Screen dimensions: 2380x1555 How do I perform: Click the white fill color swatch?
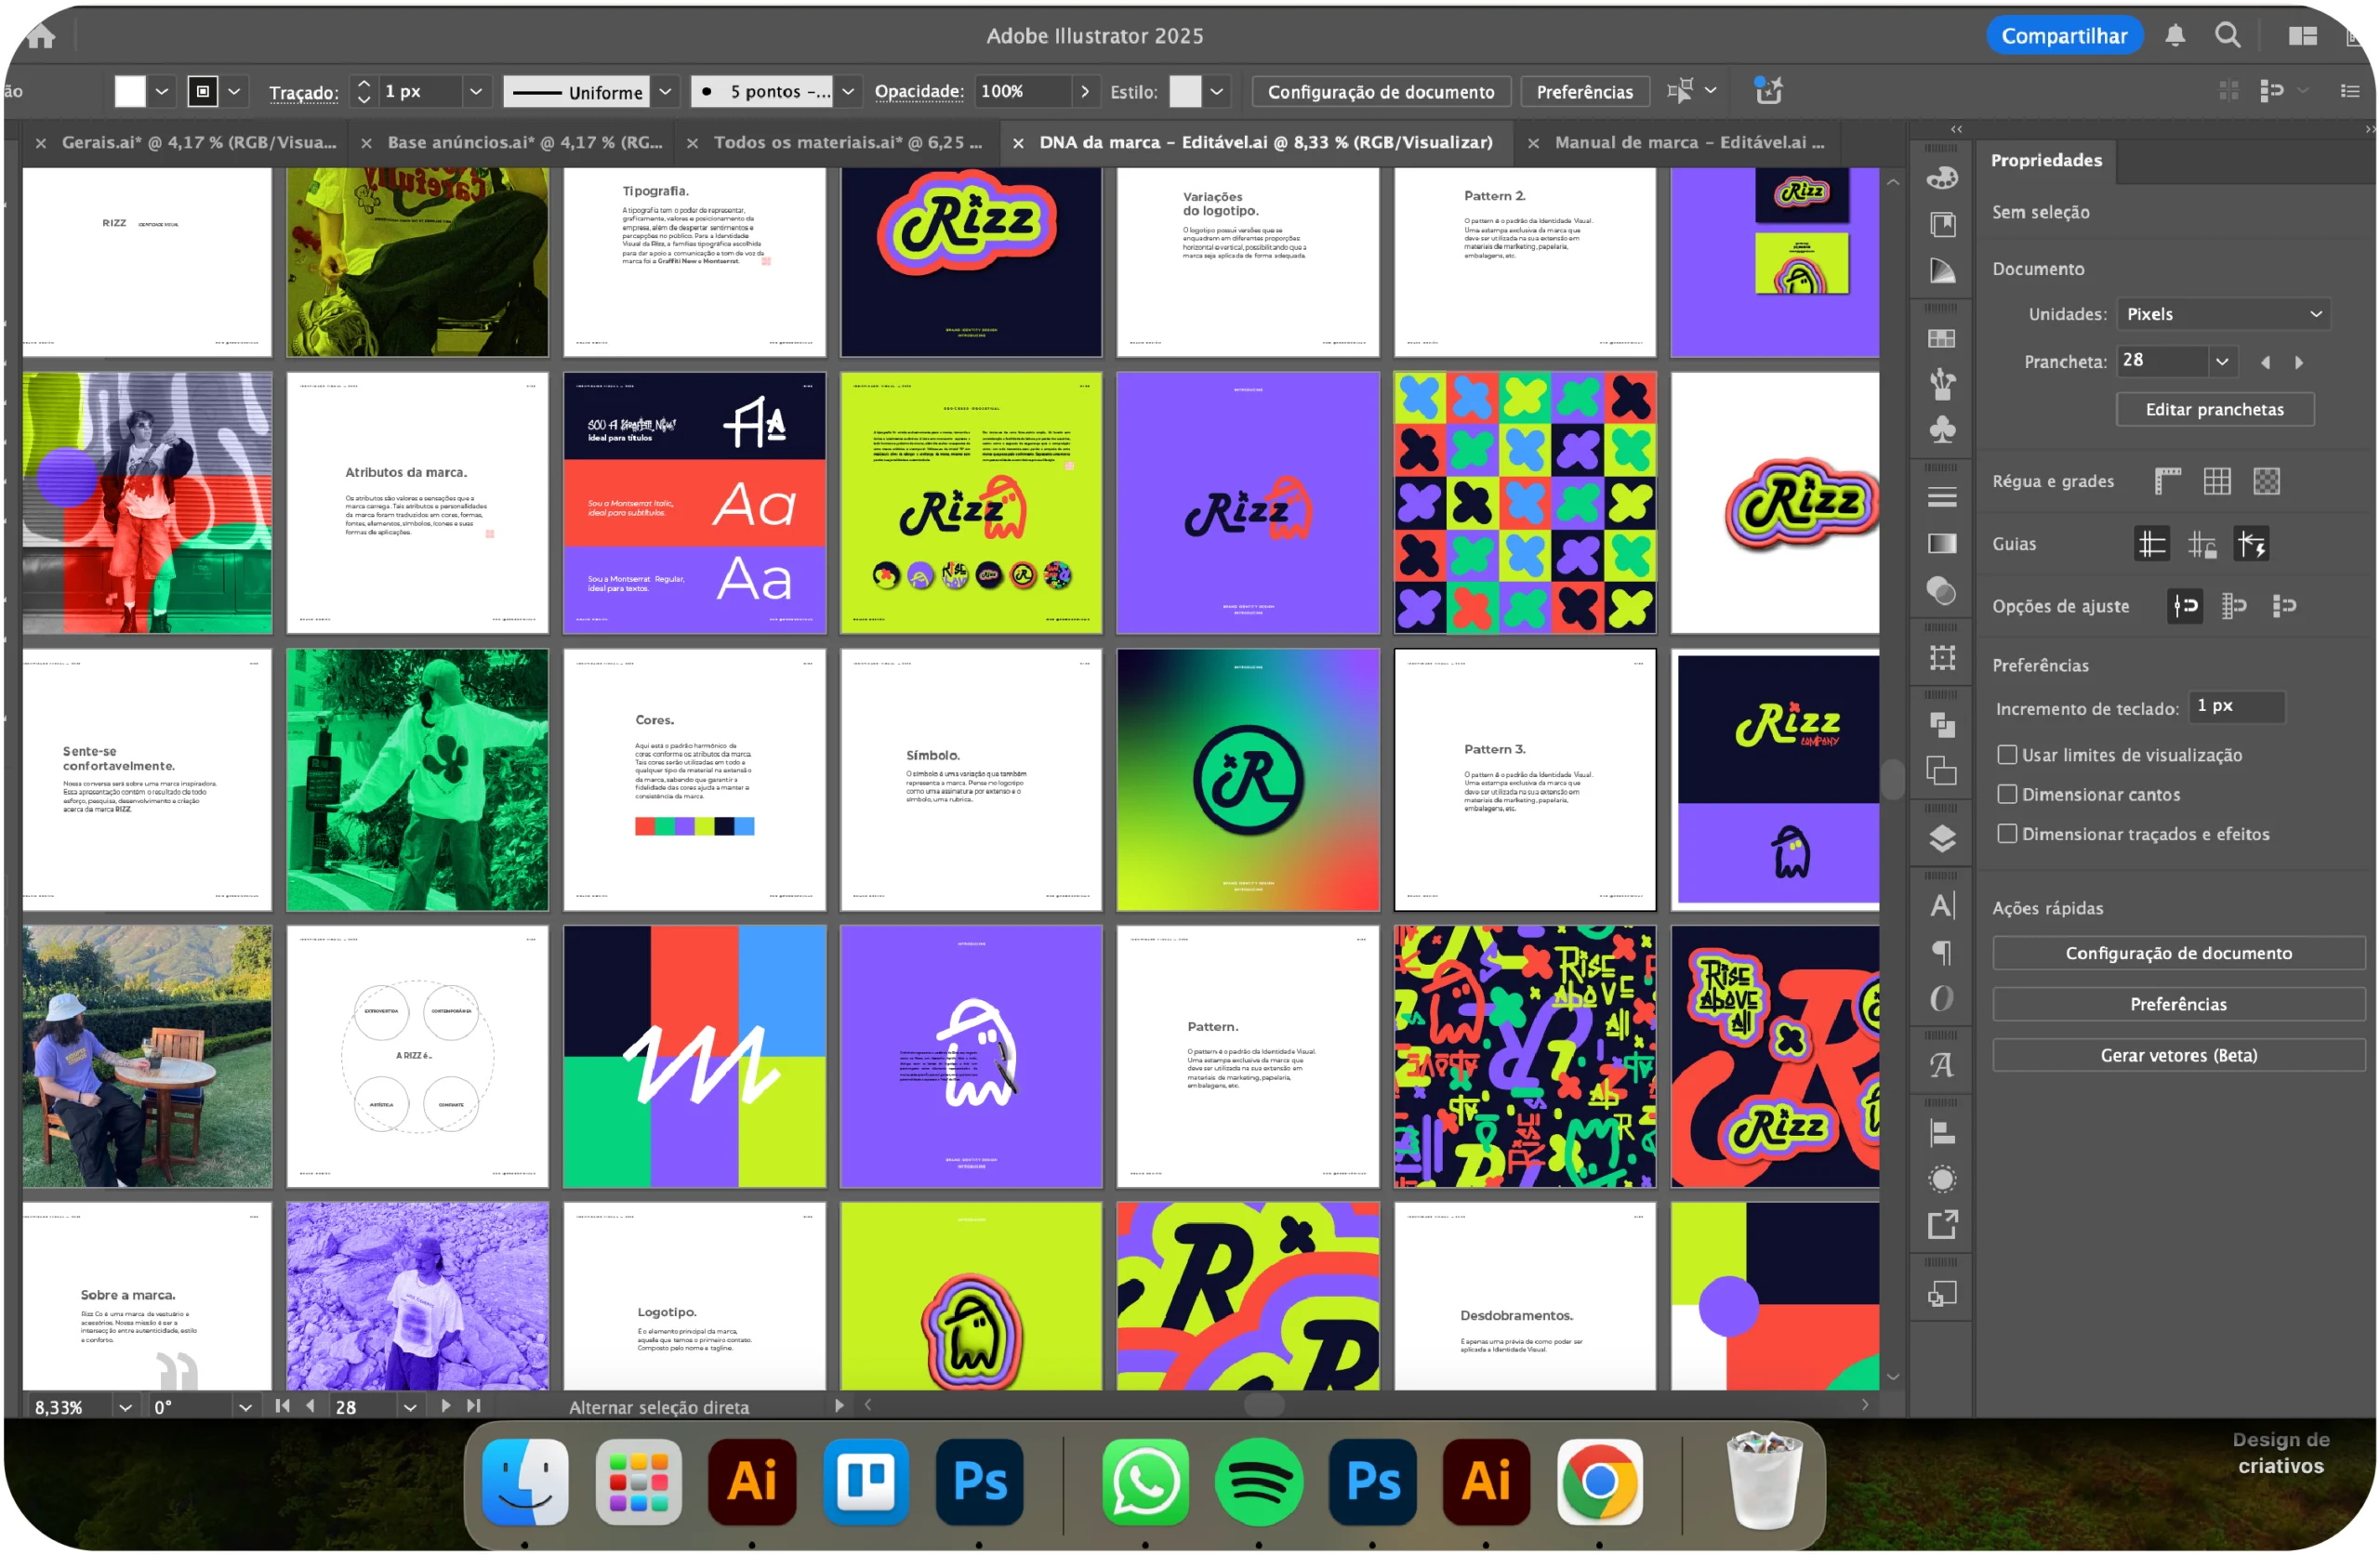coord(130,92)
